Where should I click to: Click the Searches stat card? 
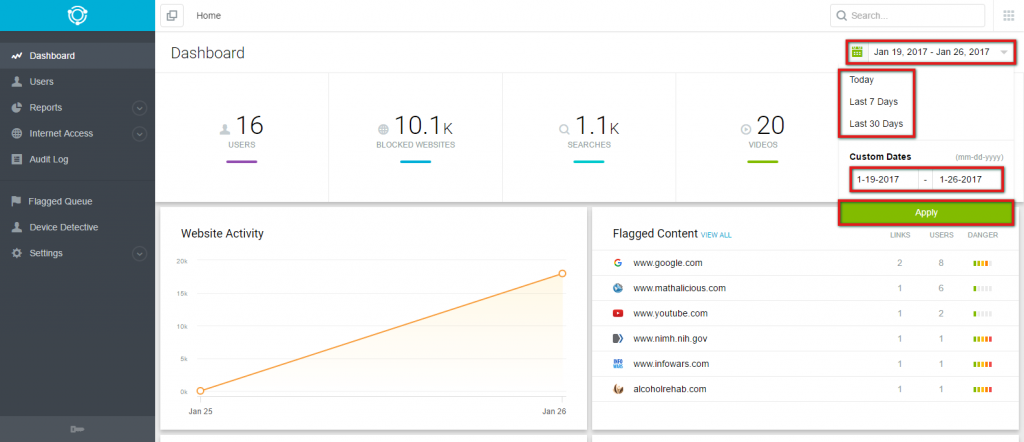pos(589,137)
